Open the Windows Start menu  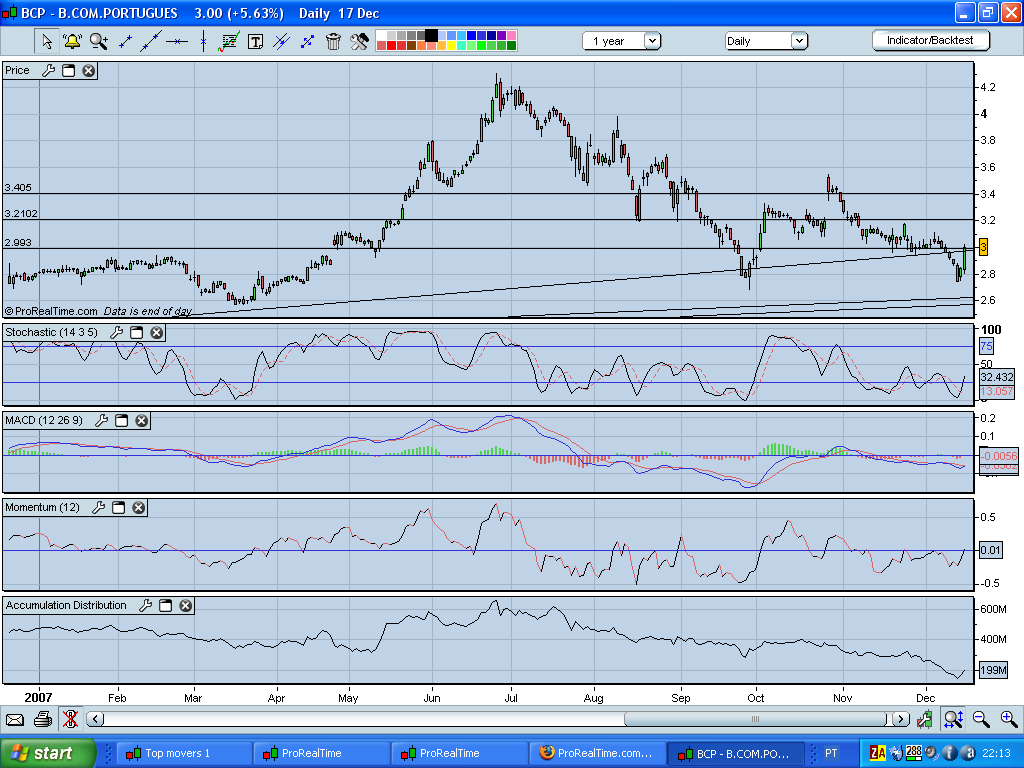click(47, 753)
